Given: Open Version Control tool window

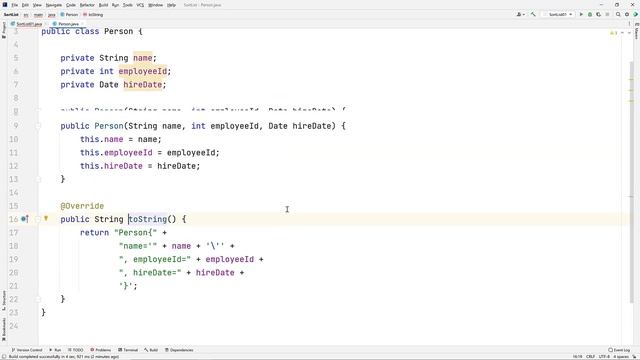Looking at the screenshot, I should click(27, 350).
